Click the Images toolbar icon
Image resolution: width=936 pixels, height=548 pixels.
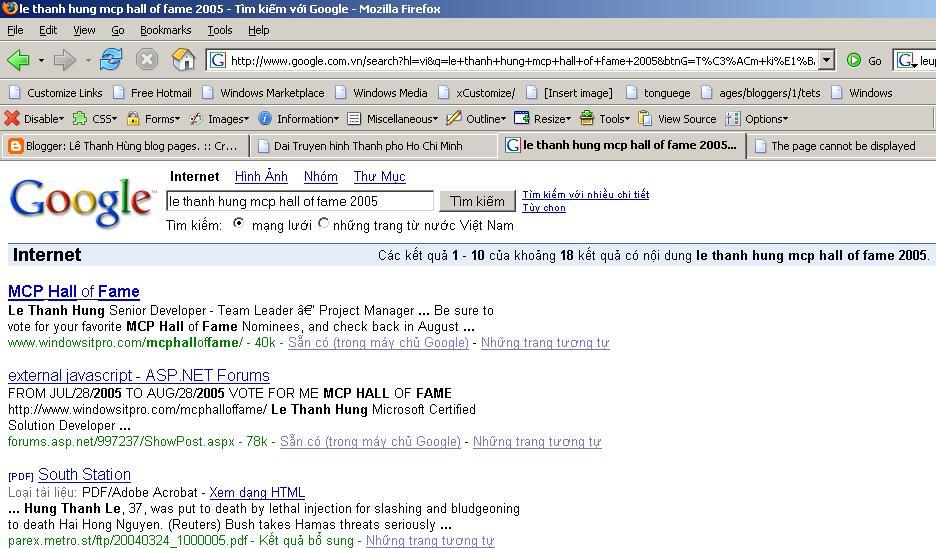(196, 119)
